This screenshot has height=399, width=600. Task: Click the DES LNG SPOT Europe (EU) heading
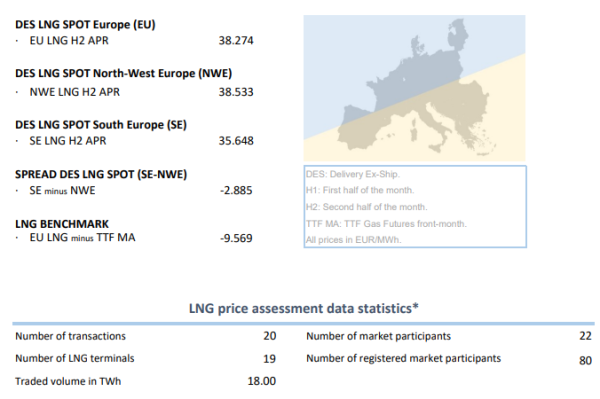click(85, 24)
